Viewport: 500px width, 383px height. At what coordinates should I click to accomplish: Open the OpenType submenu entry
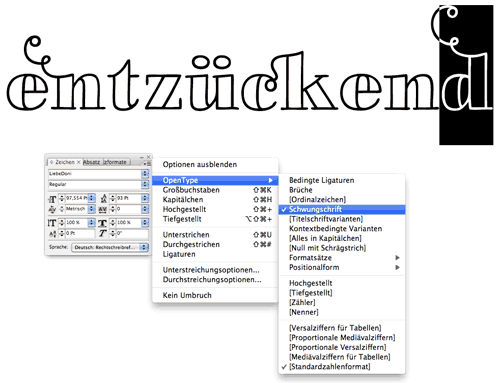click(215, 180)
